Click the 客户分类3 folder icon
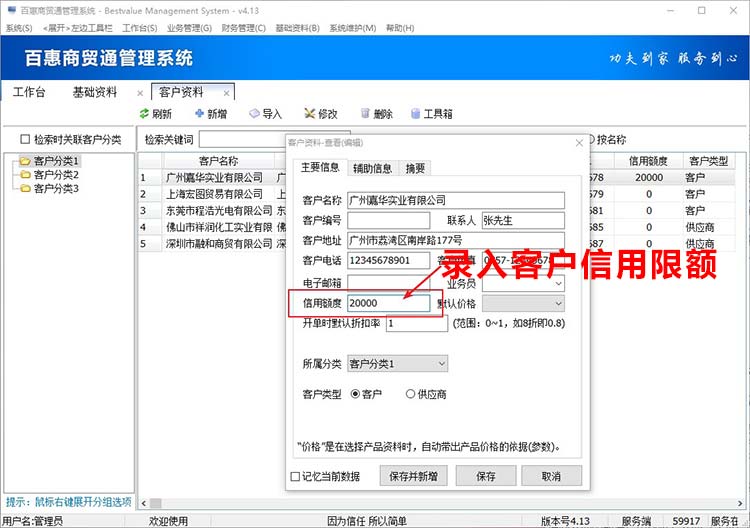 coord(25,188)
